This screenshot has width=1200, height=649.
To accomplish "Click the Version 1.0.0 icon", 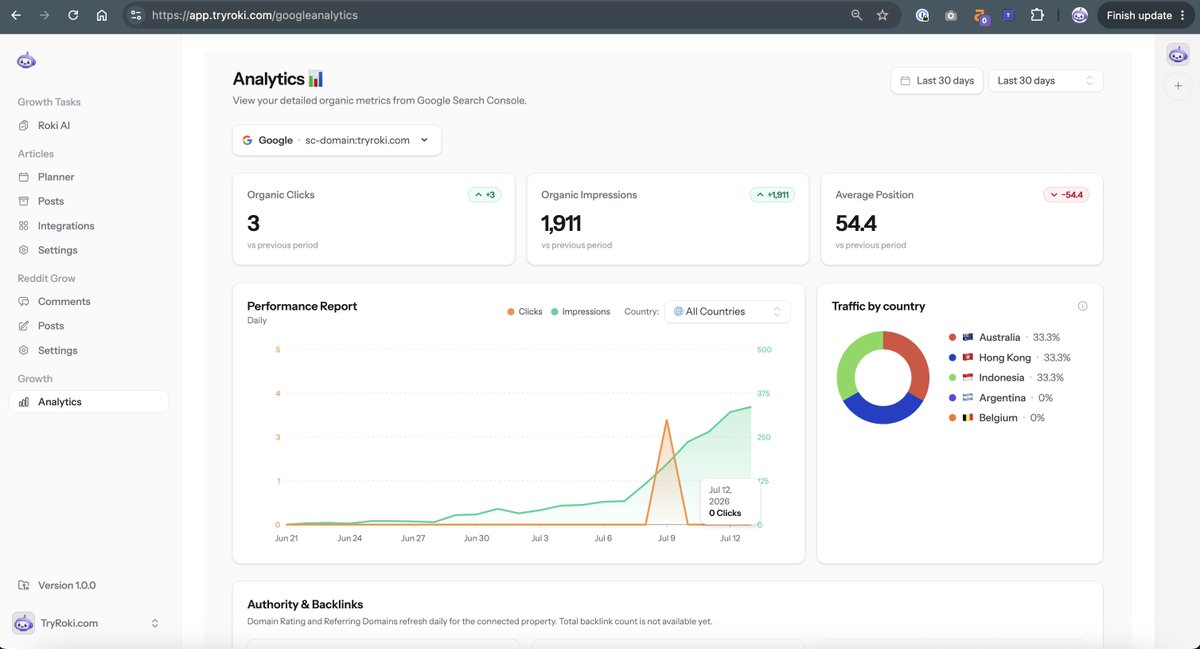I will [x=25, y=585].
